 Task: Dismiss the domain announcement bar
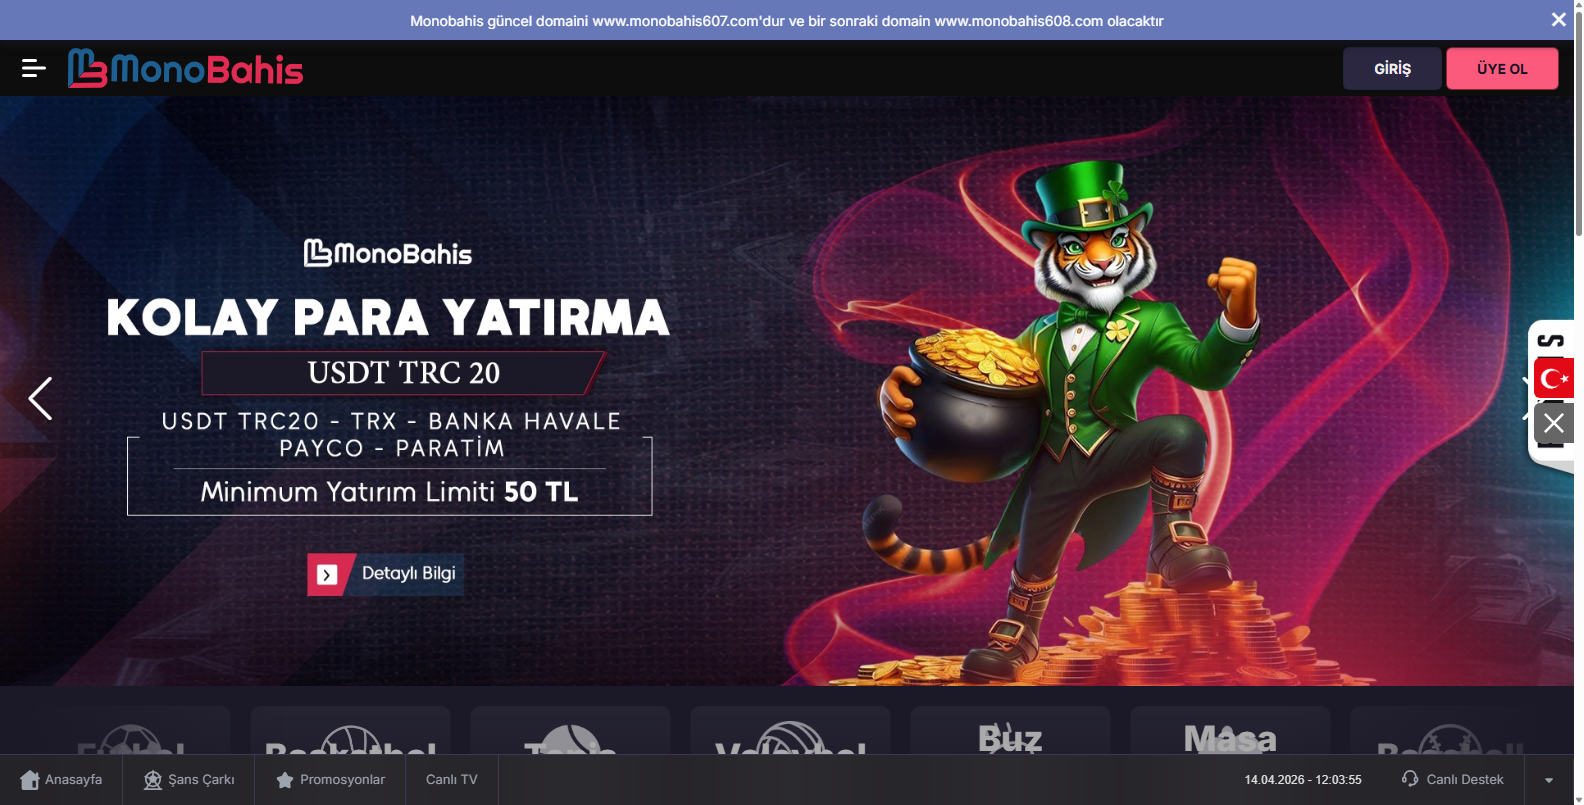click(1558, 20)
